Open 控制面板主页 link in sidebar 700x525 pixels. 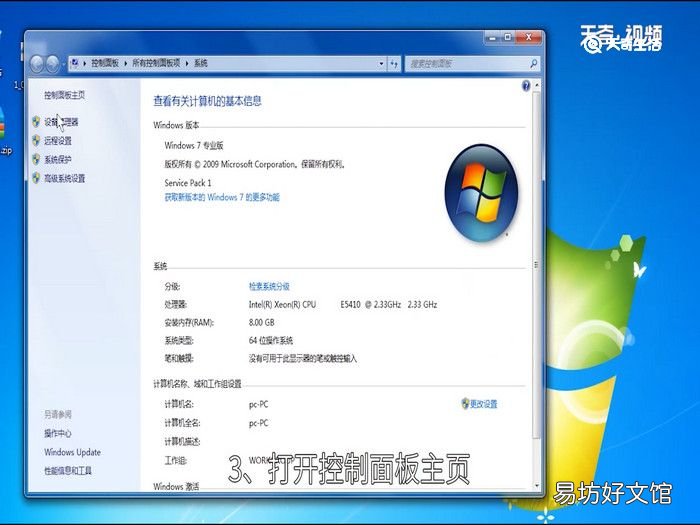pyautogui.click(x=64, y=95)
